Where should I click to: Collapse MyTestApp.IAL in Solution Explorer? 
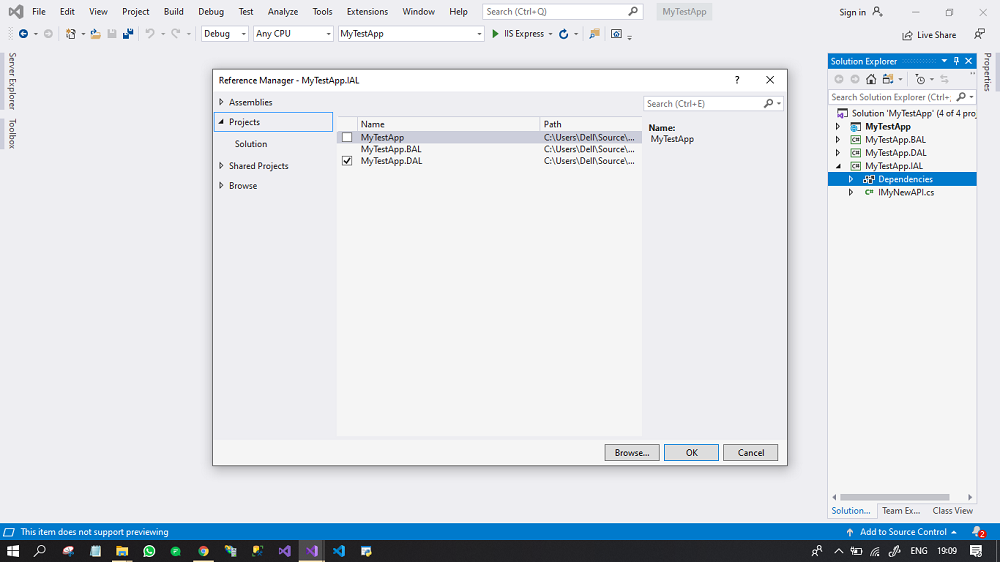pyautogui.click(x=838, y=166)
